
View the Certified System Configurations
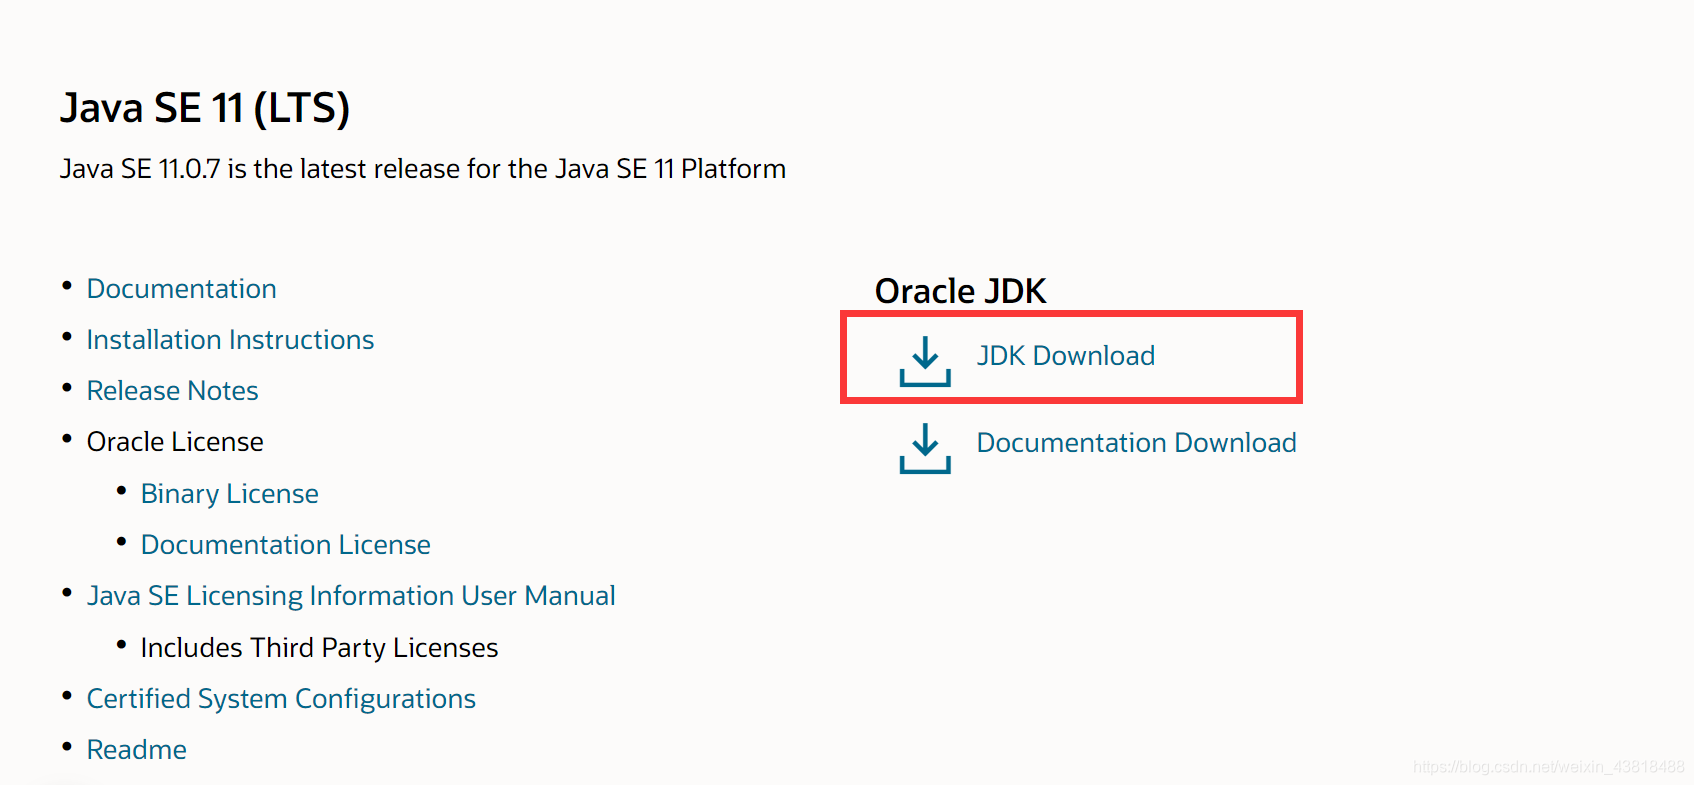point(281,698)
